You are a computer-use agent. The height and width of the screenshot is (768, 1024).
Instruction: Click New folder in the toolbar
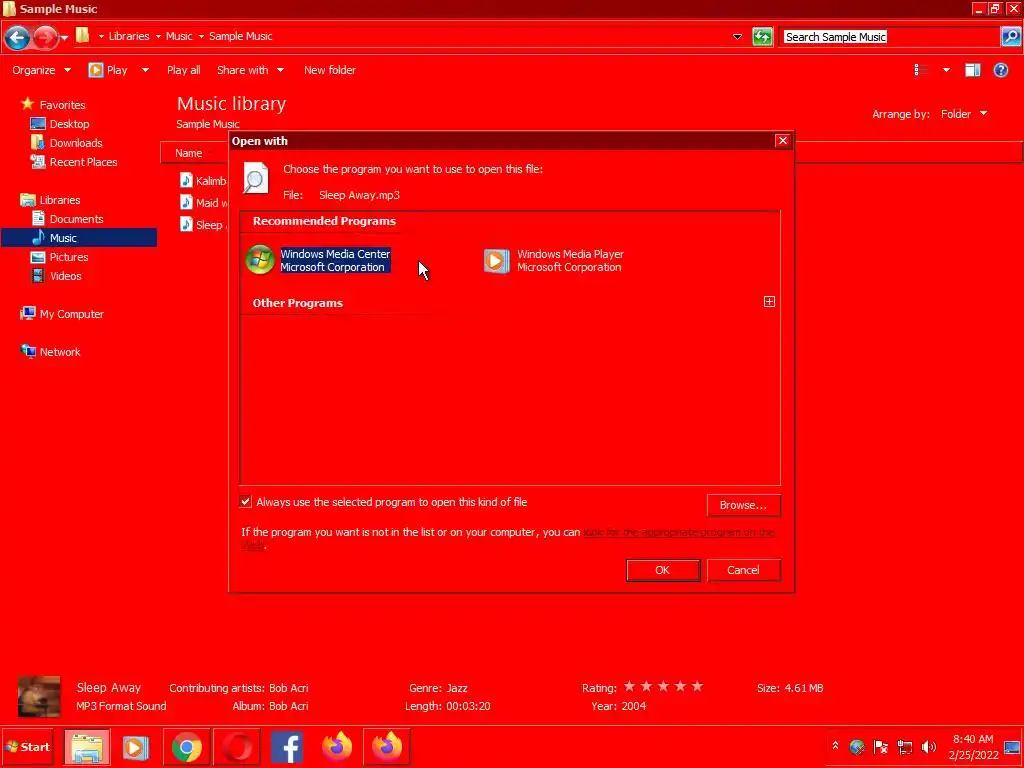330,70
